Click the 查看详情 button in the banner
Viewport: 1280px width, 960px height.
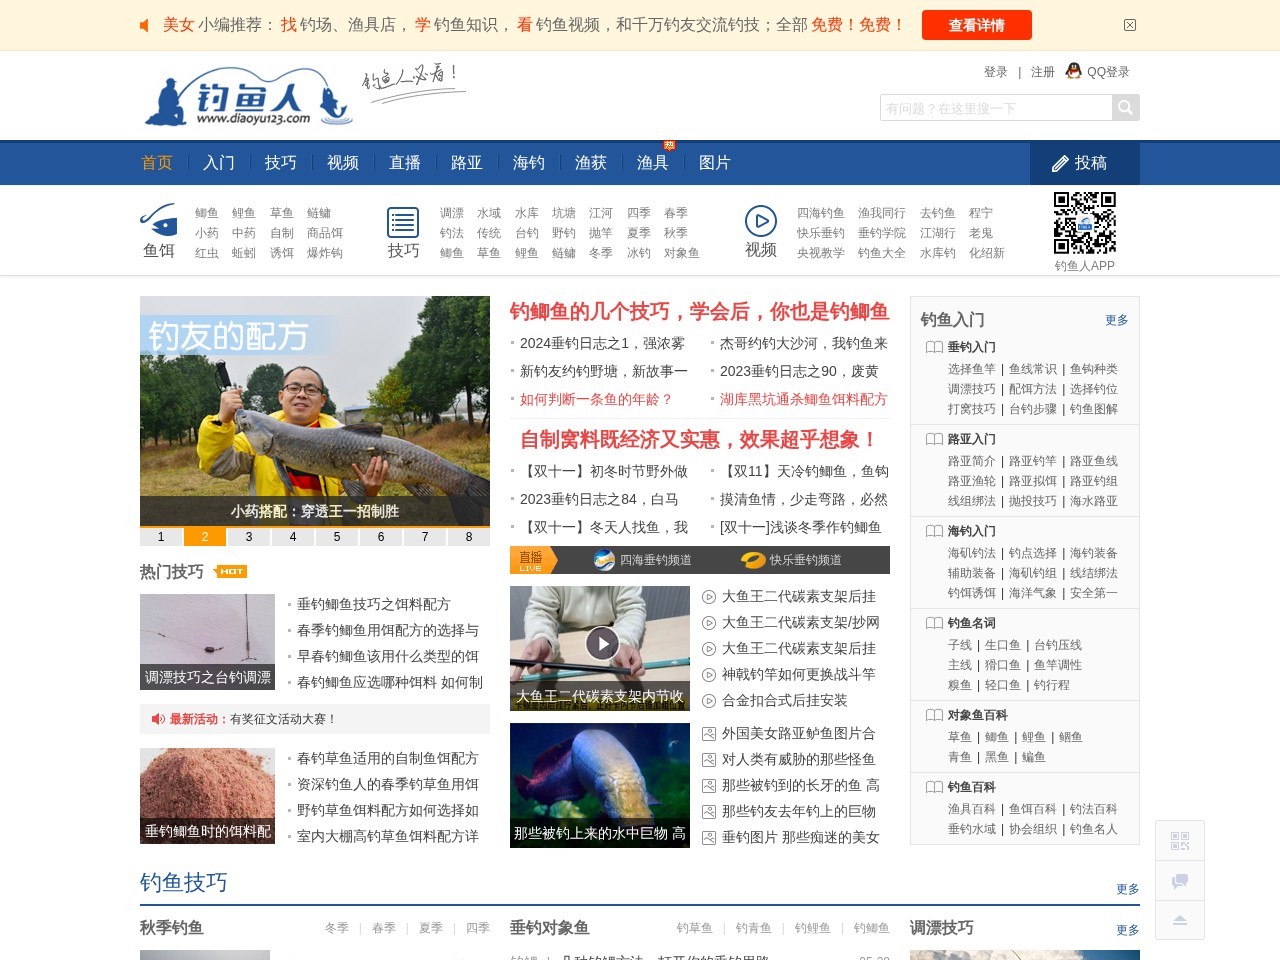point(977,25)
